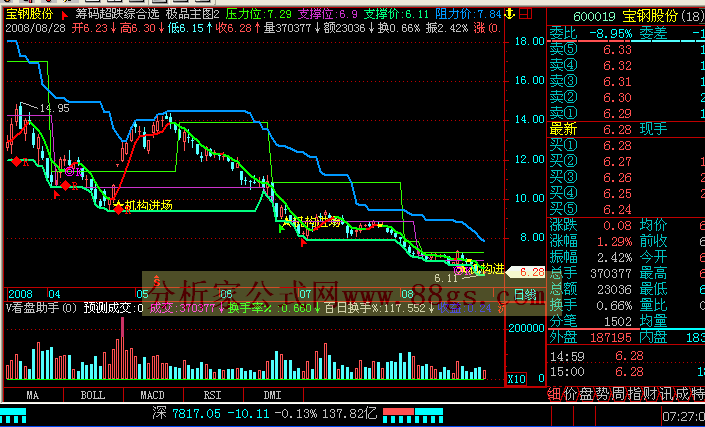Viewport: 705px width, 427px height.
Task: Click the 宝钢股份 stock name in chart header
Action: (30, 14)
